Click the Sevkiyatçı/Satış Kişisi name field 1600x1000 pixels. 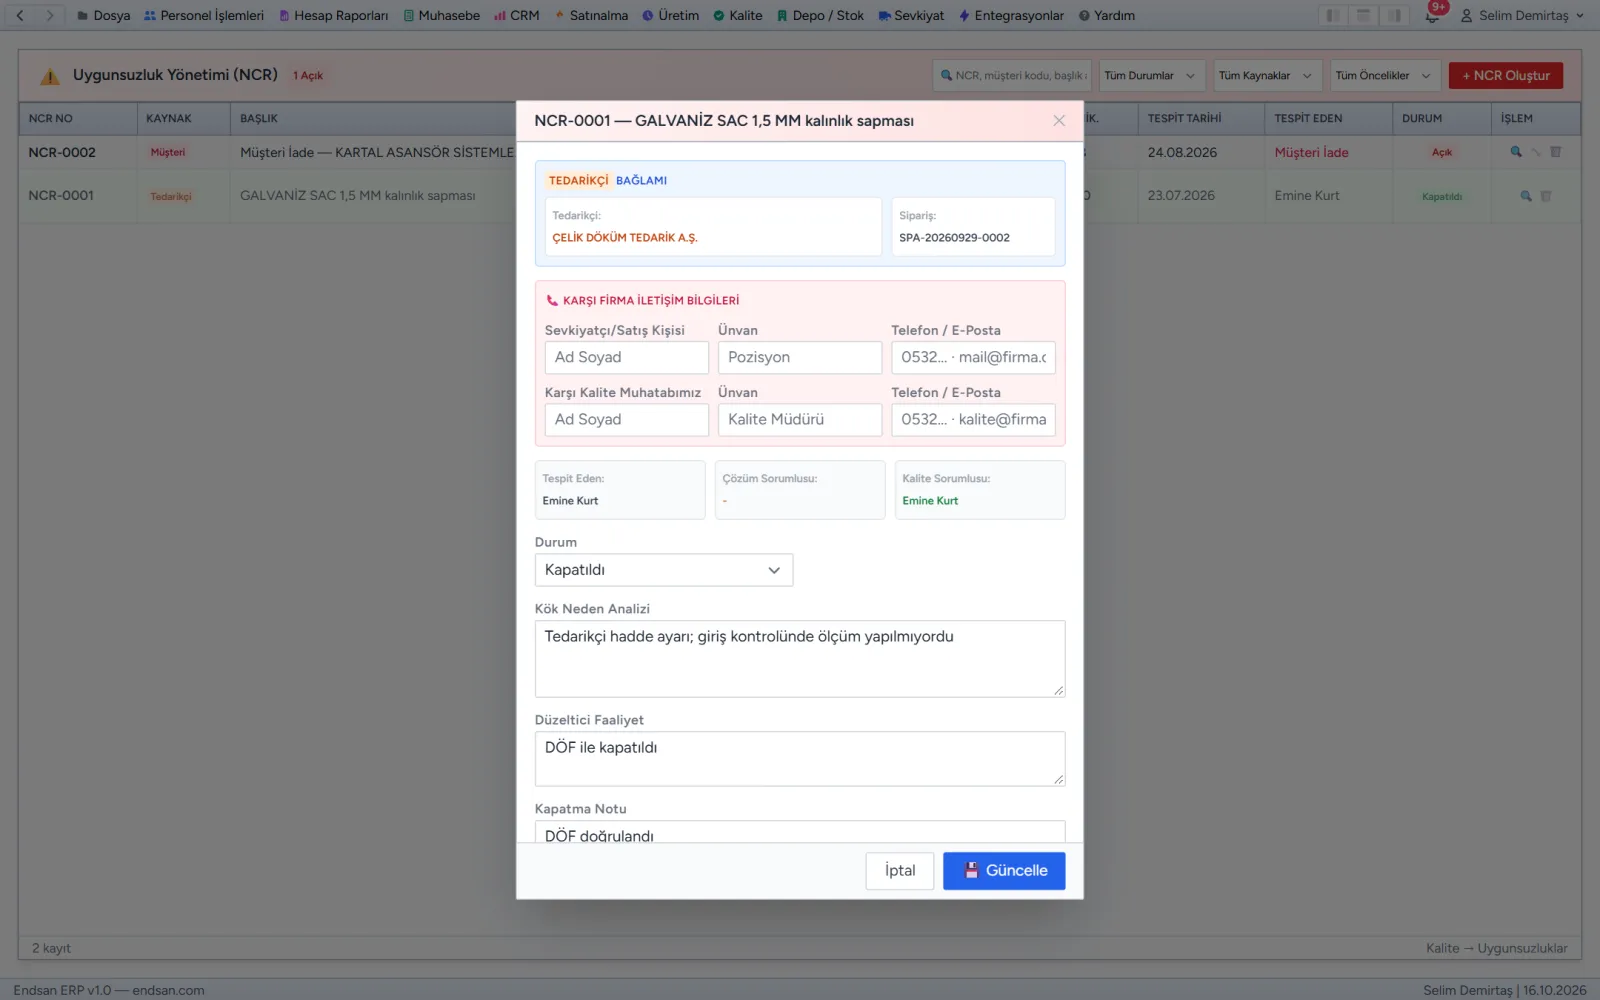(627, 357)
